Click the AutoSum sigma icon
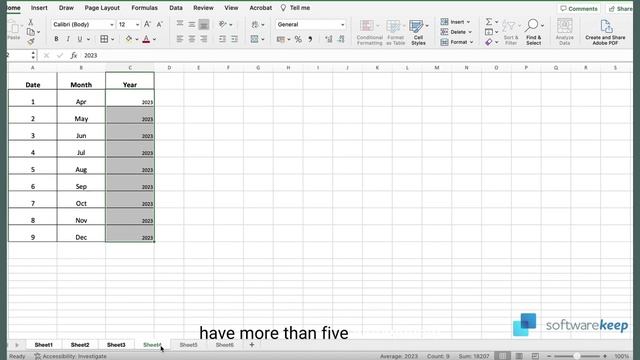Screen dimensions: 640x360 point(489,22)
